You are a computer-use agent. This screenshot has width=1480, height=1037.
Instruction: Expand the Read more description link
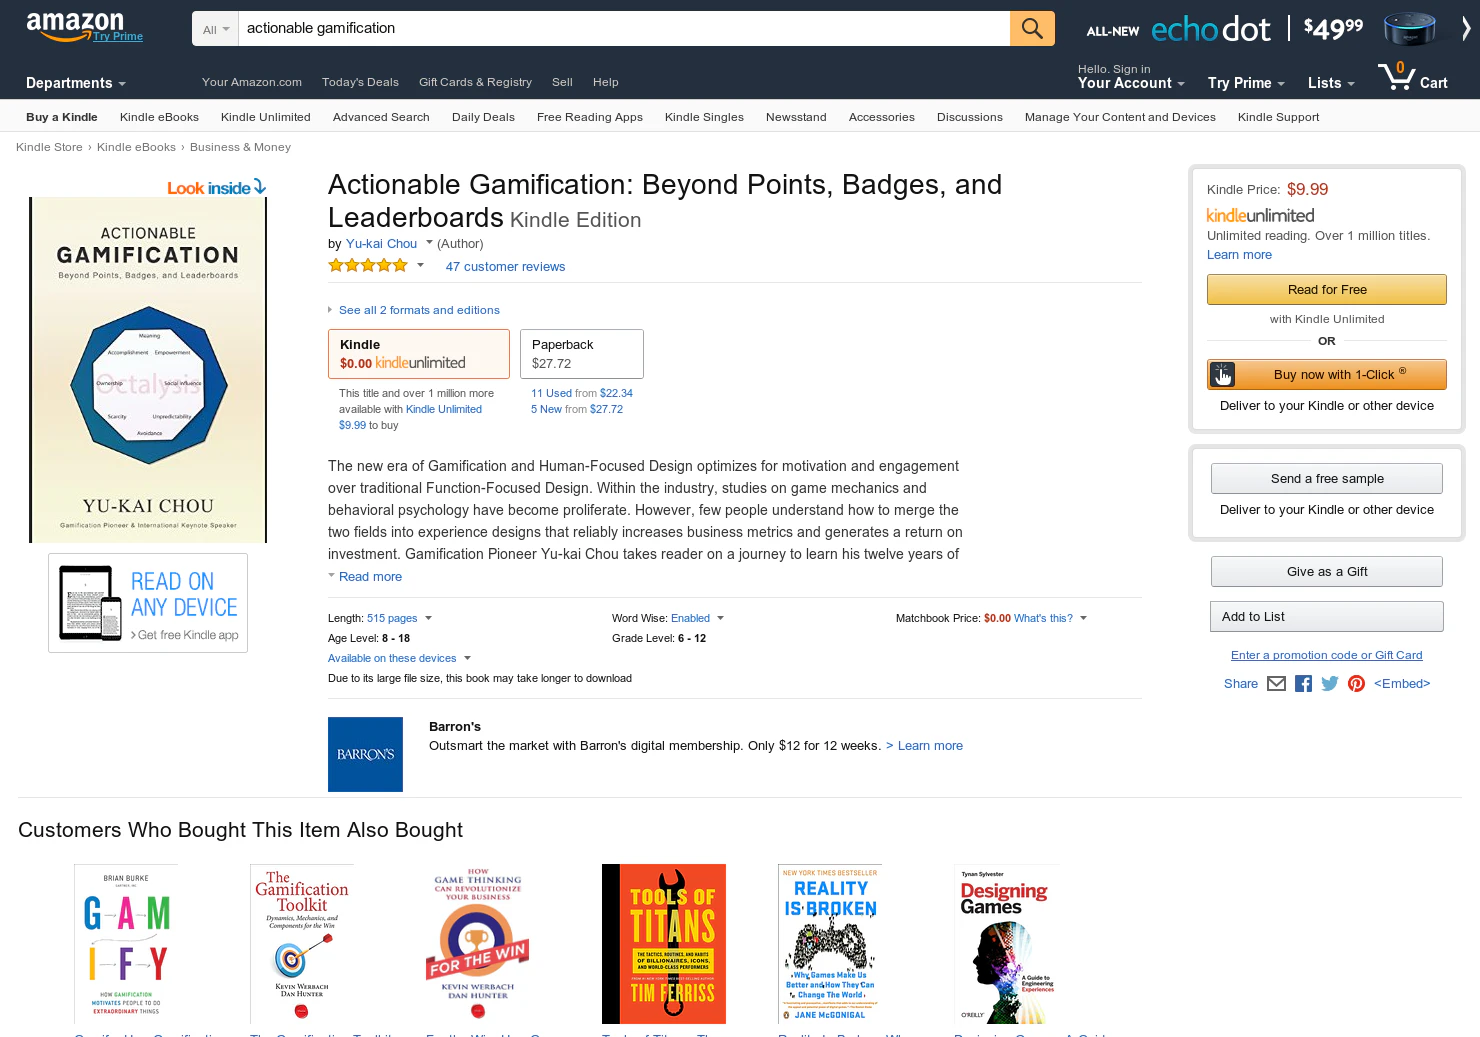coord(370,577)
